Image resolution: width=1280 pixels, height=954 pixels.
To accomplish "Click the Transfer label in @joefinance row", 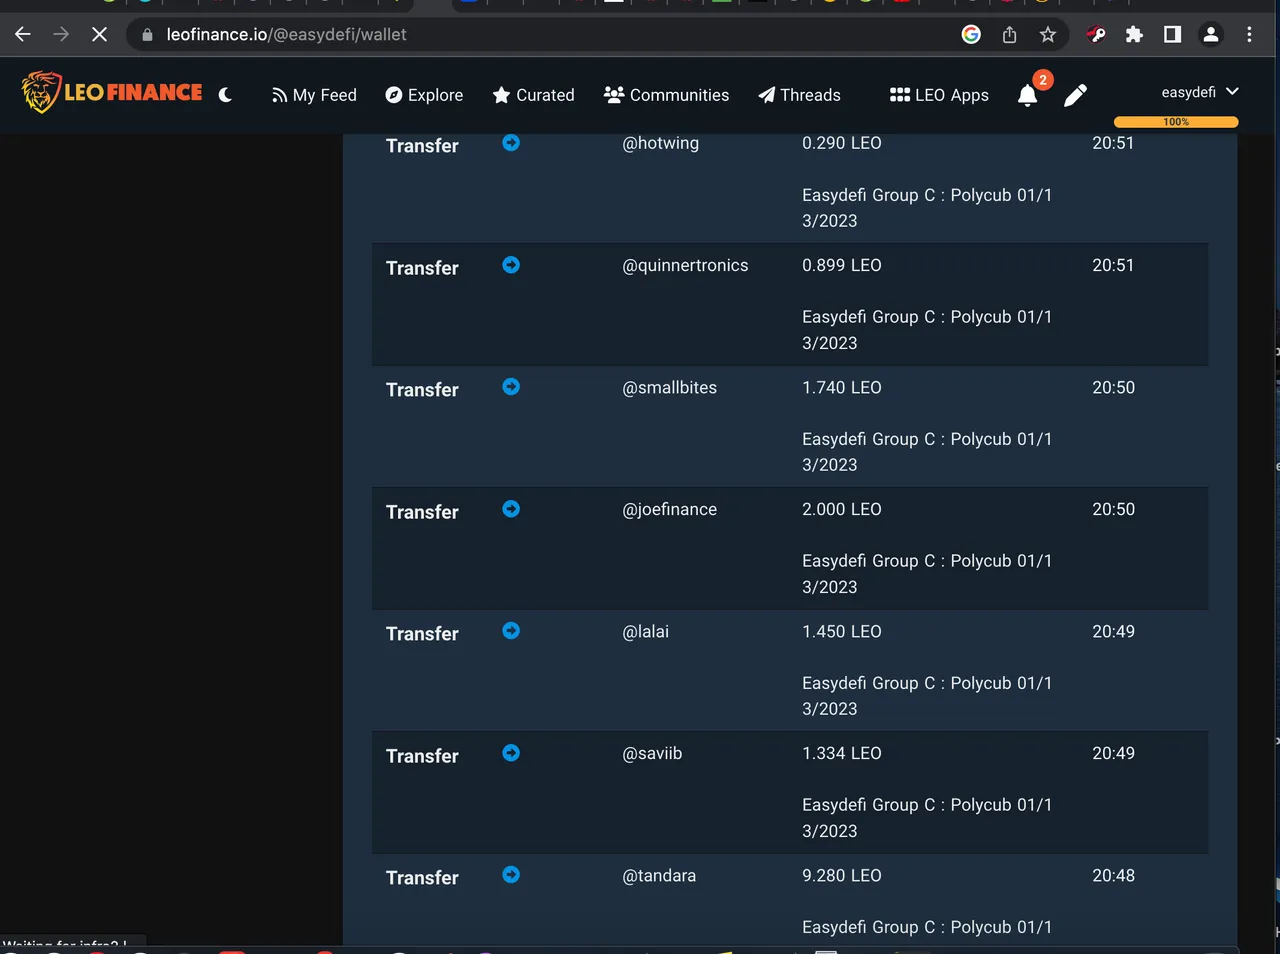I will click(422, 512).
